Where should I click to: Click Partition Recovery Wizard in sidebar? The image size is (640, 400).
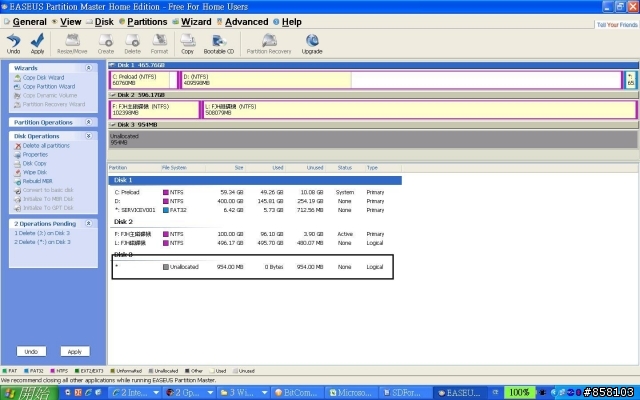[50, 104]
